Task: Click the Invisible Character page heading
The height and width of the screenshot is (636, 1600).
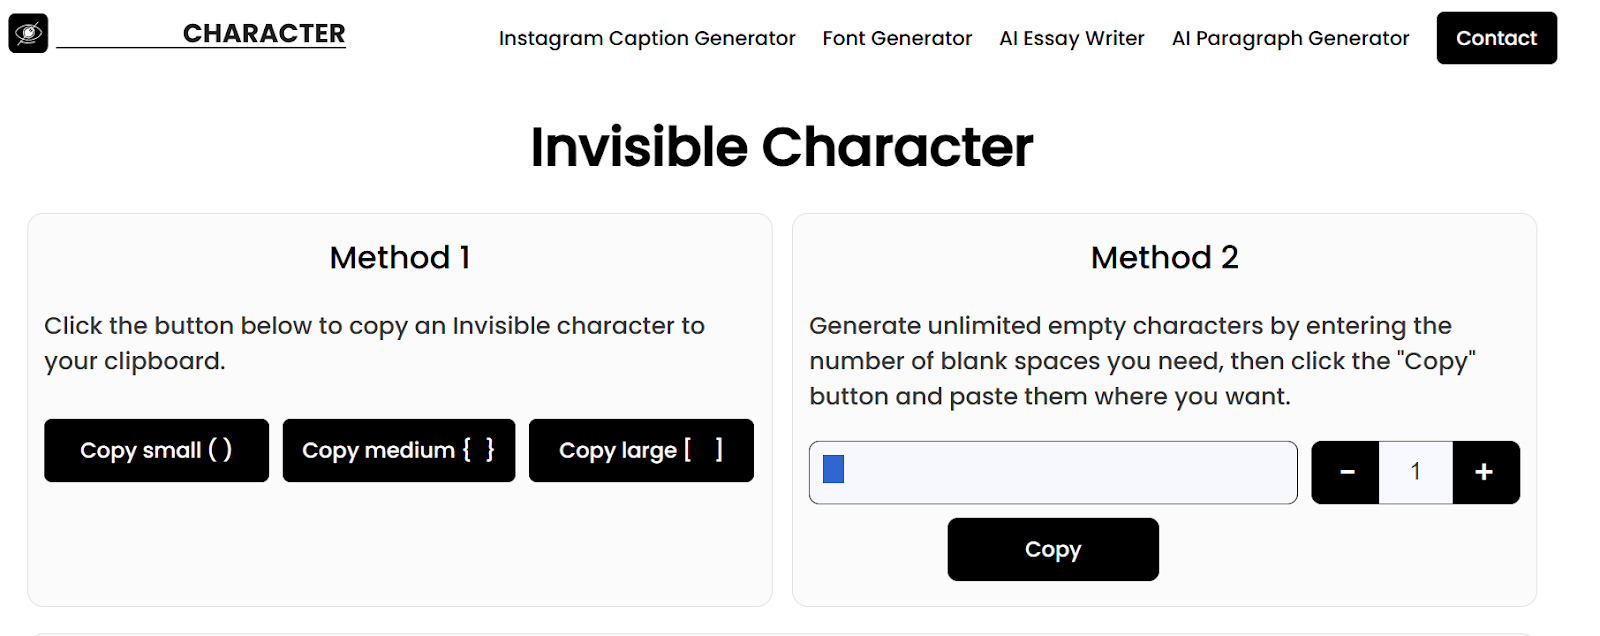Action: (x=781, y=147)
